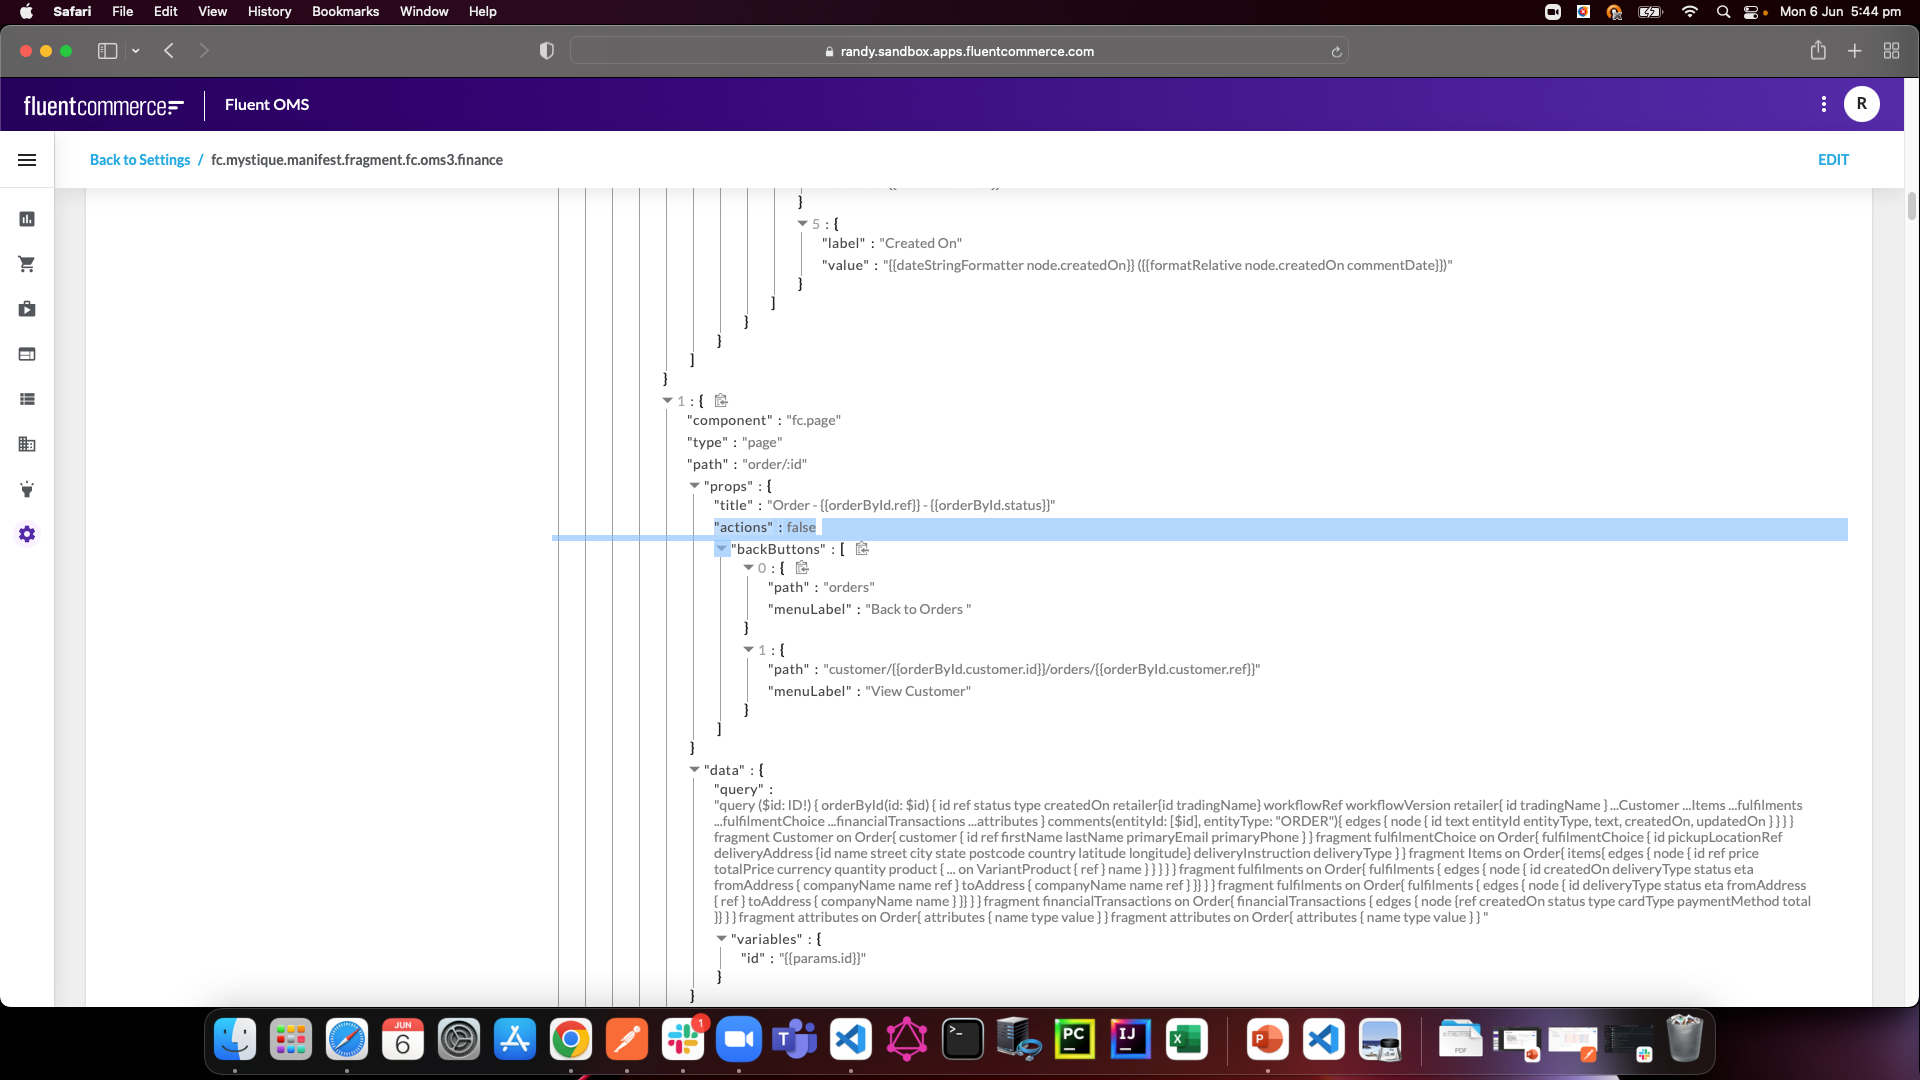Click the EDIT button top-right
The height and width of the screenshot is (1080, 1920).
(x=1834, y=160)
